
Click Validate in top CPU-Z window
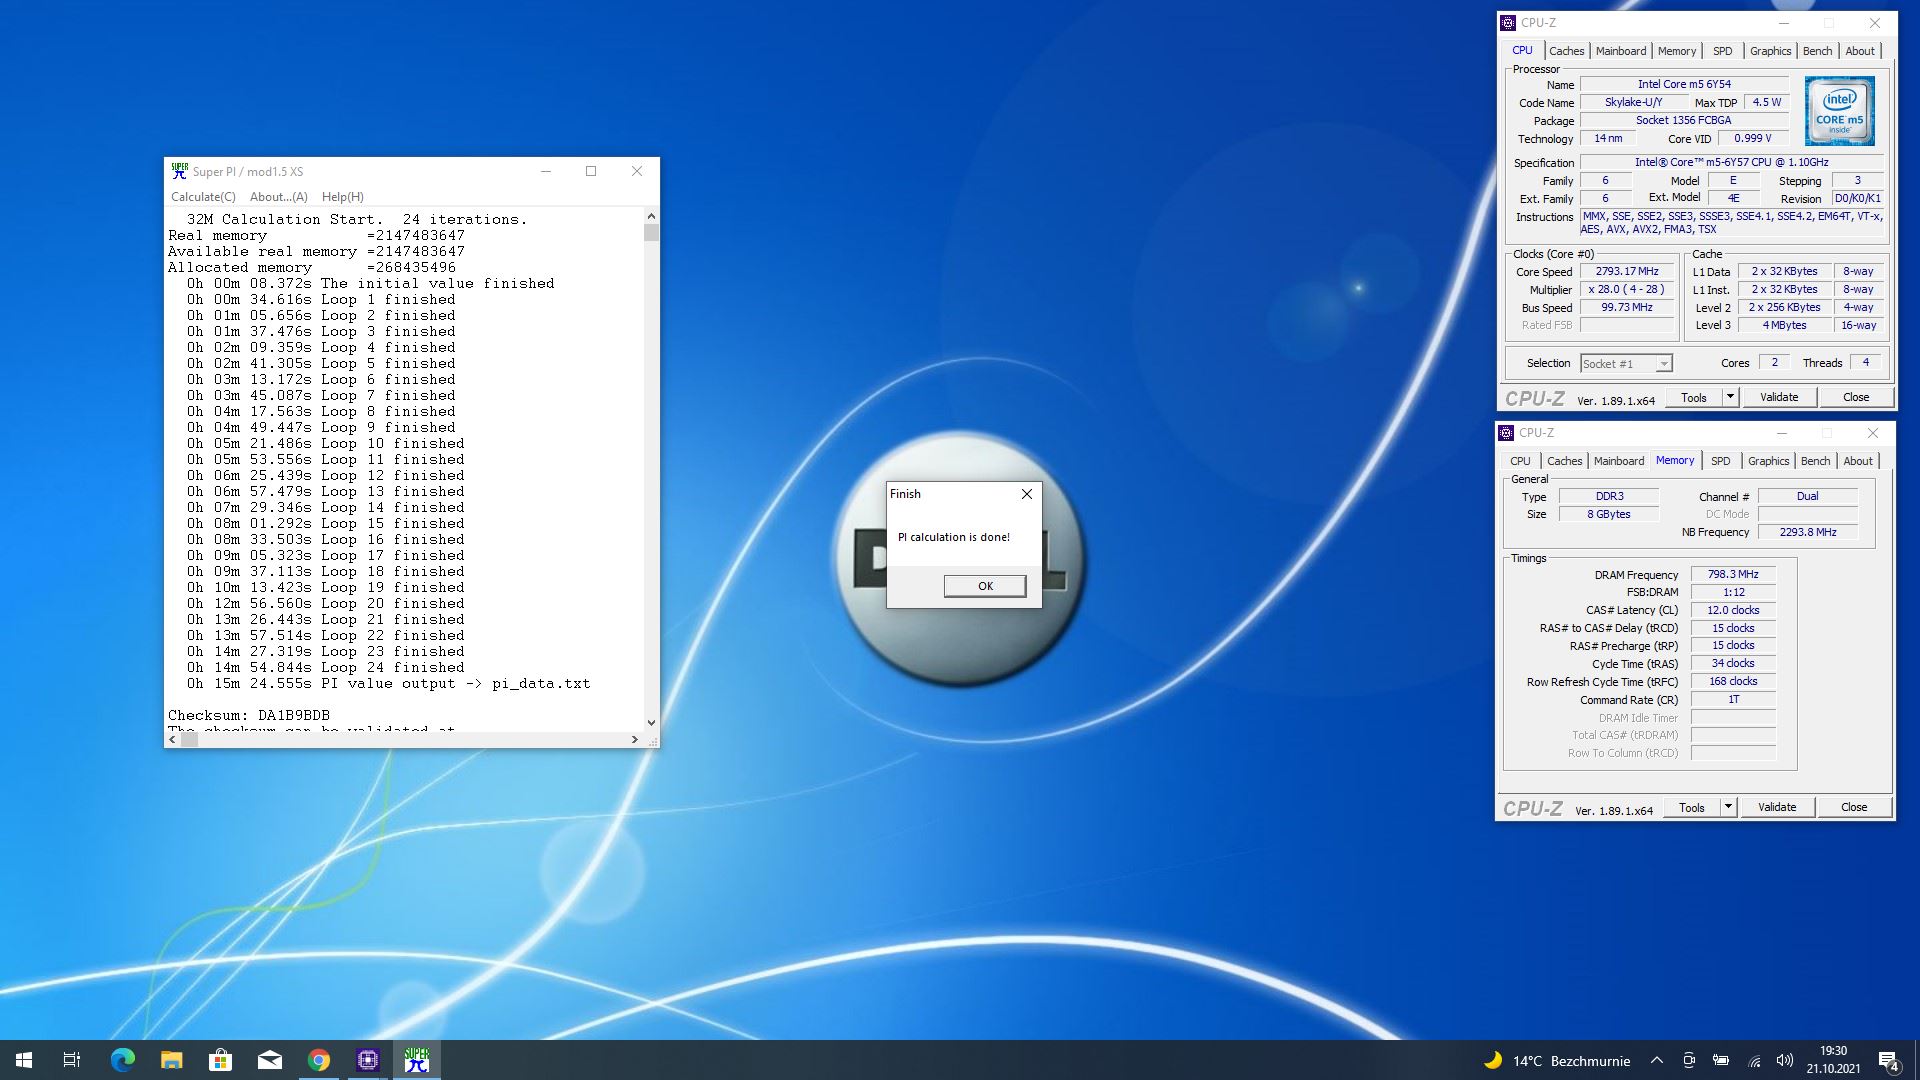point(1779,398)
